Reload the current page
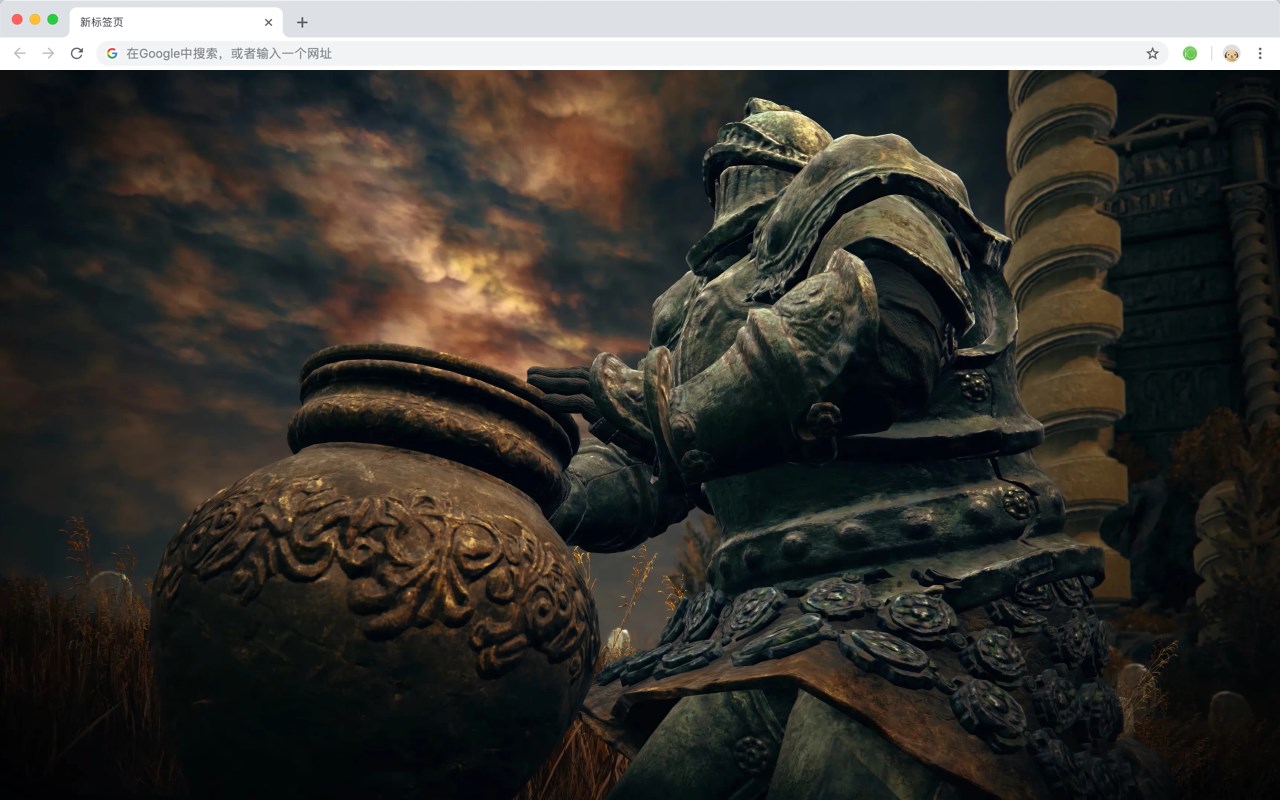This screenshot has height=800, width=1280. tap(77, 53)
